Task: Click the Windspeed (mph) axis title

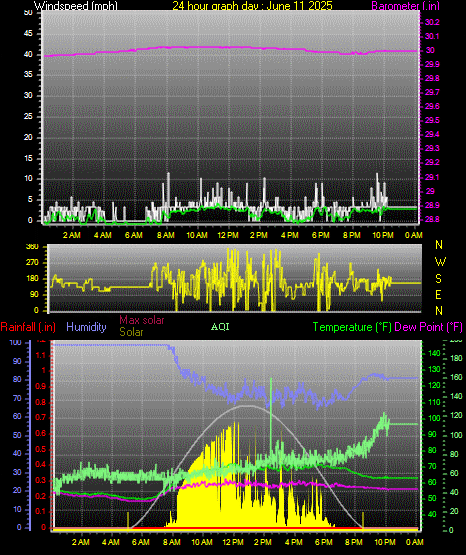Action: pos(76,6)
